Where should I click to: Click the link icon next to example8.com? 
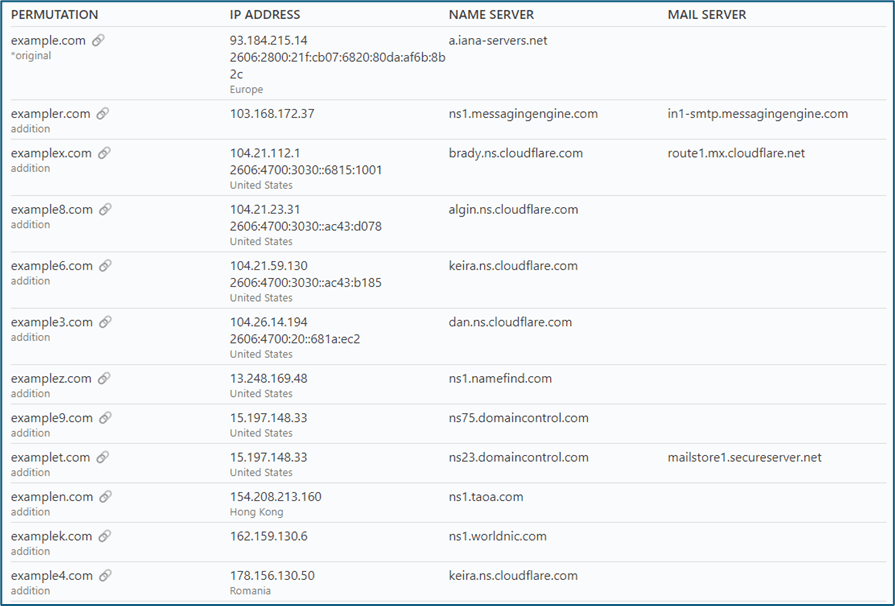point(105,210)
